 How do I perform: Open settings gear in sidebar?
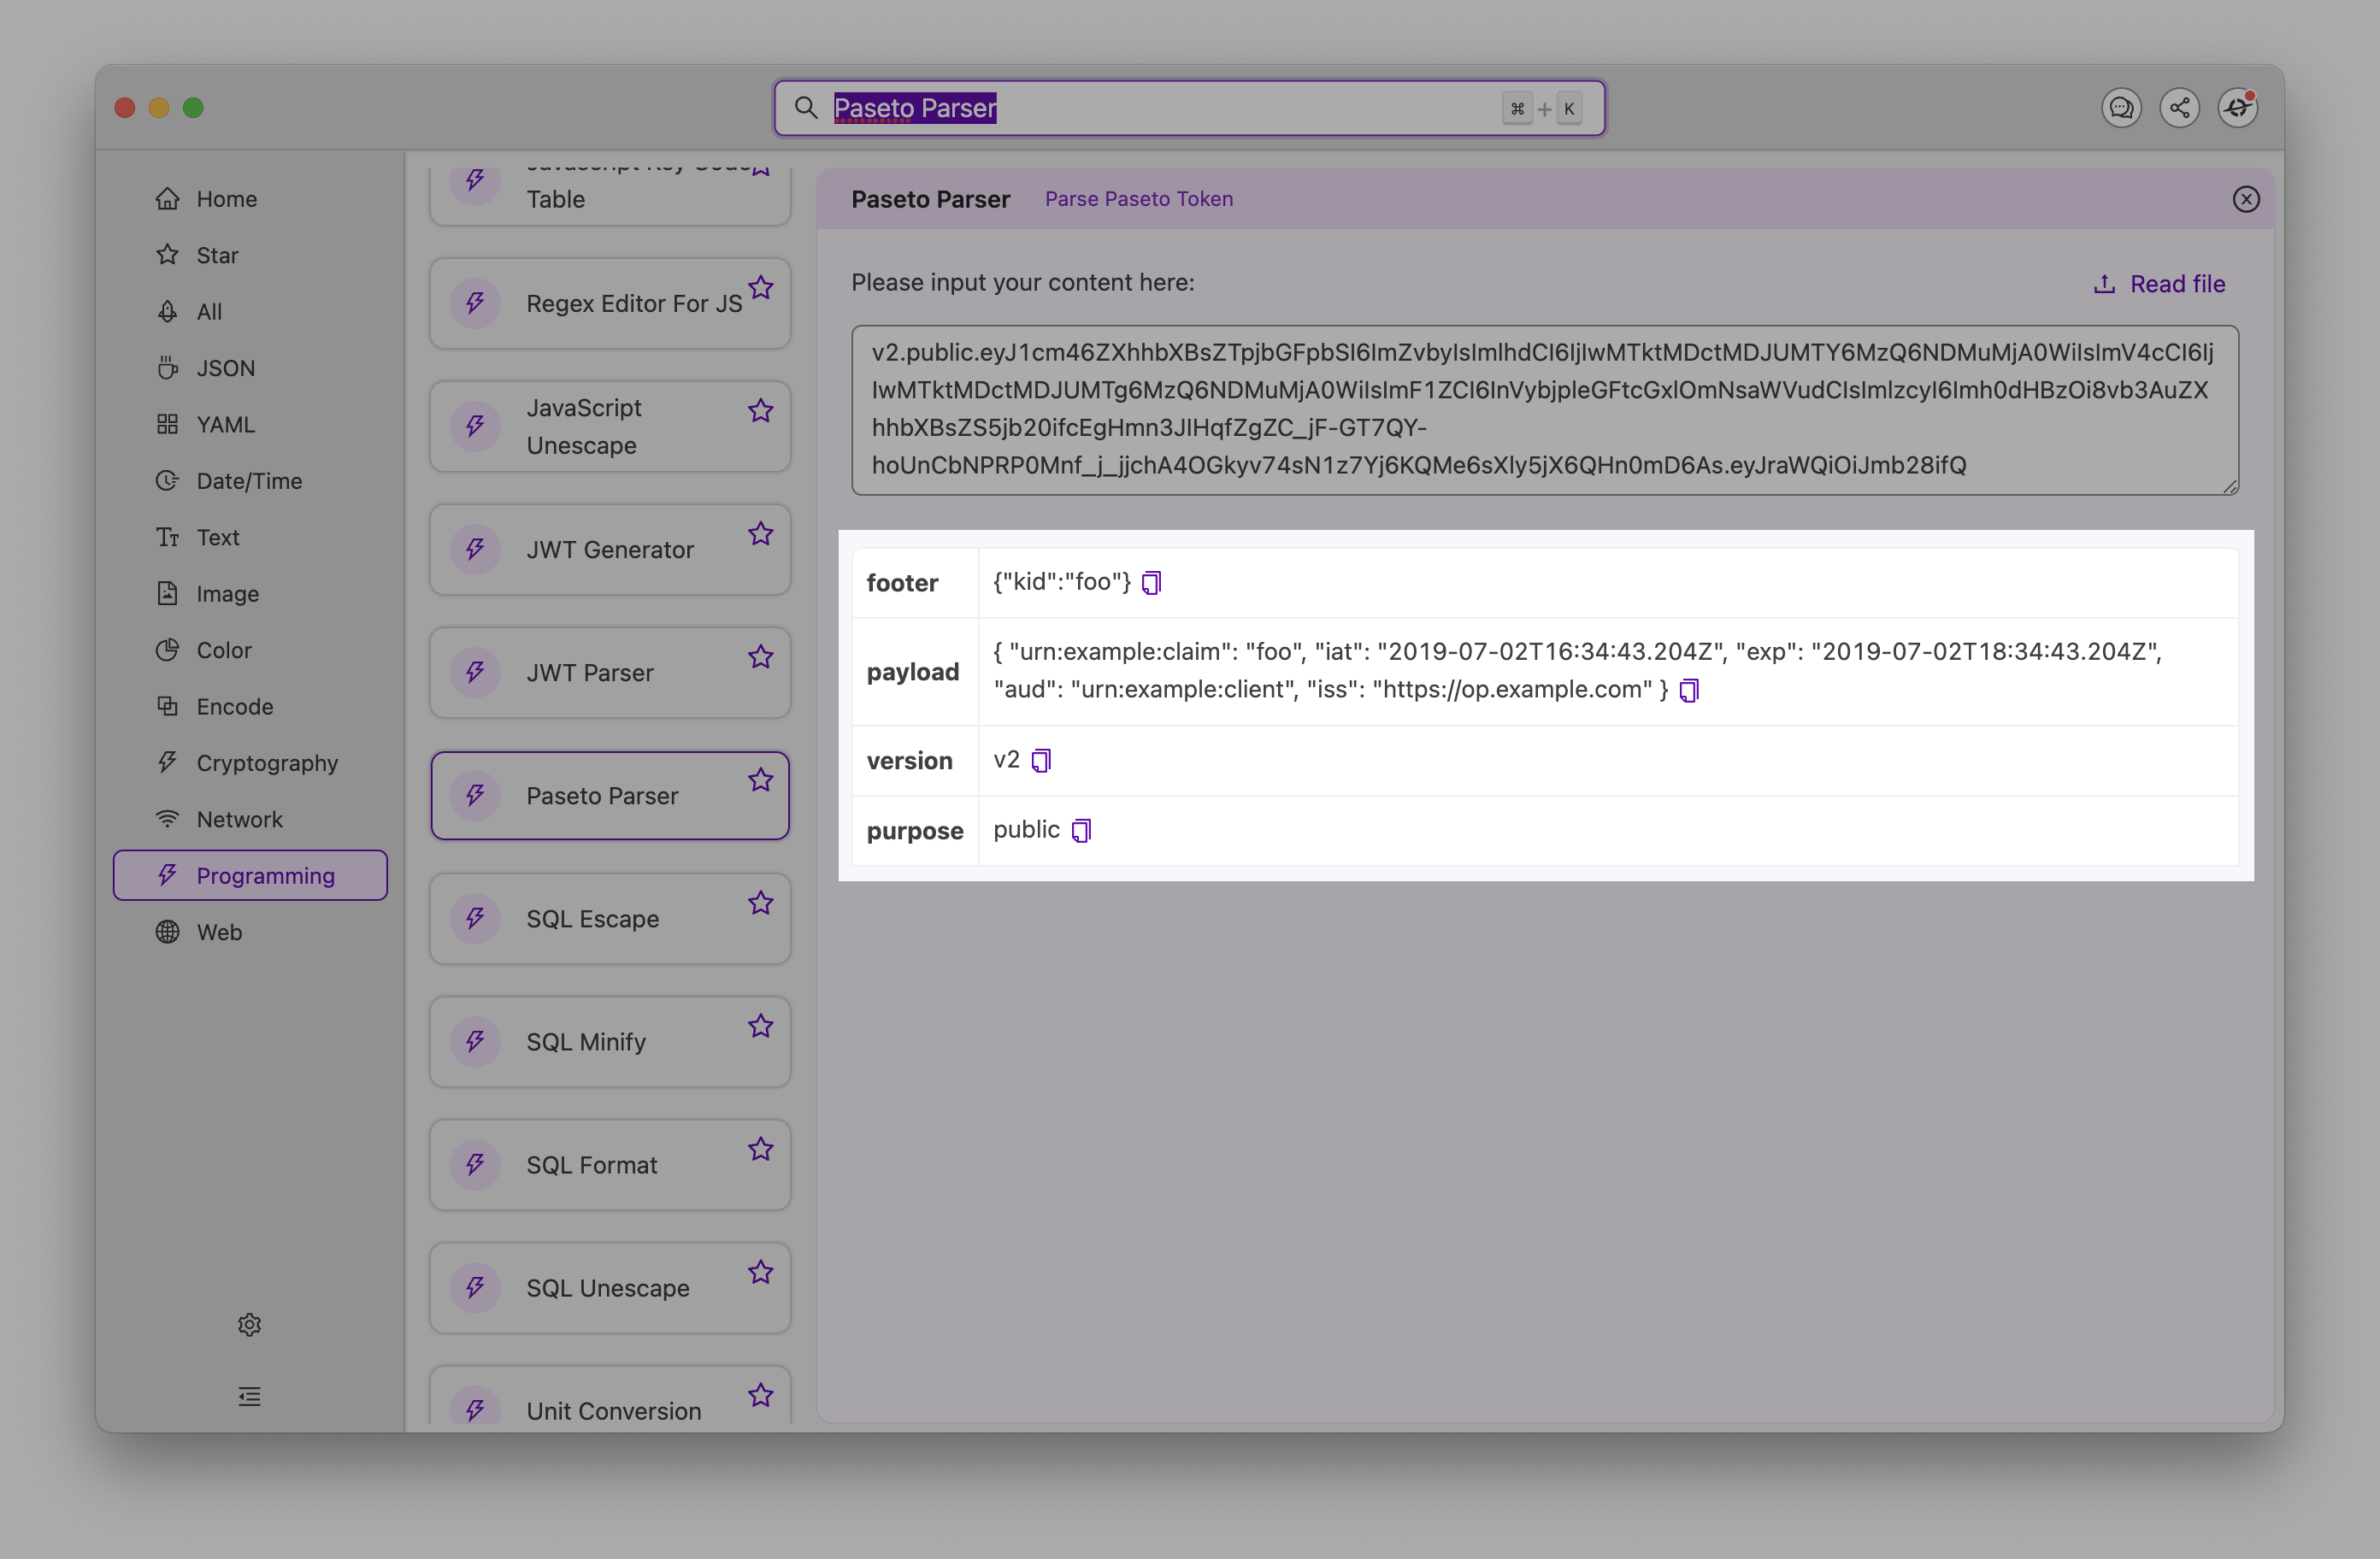tap(250, 1324)
